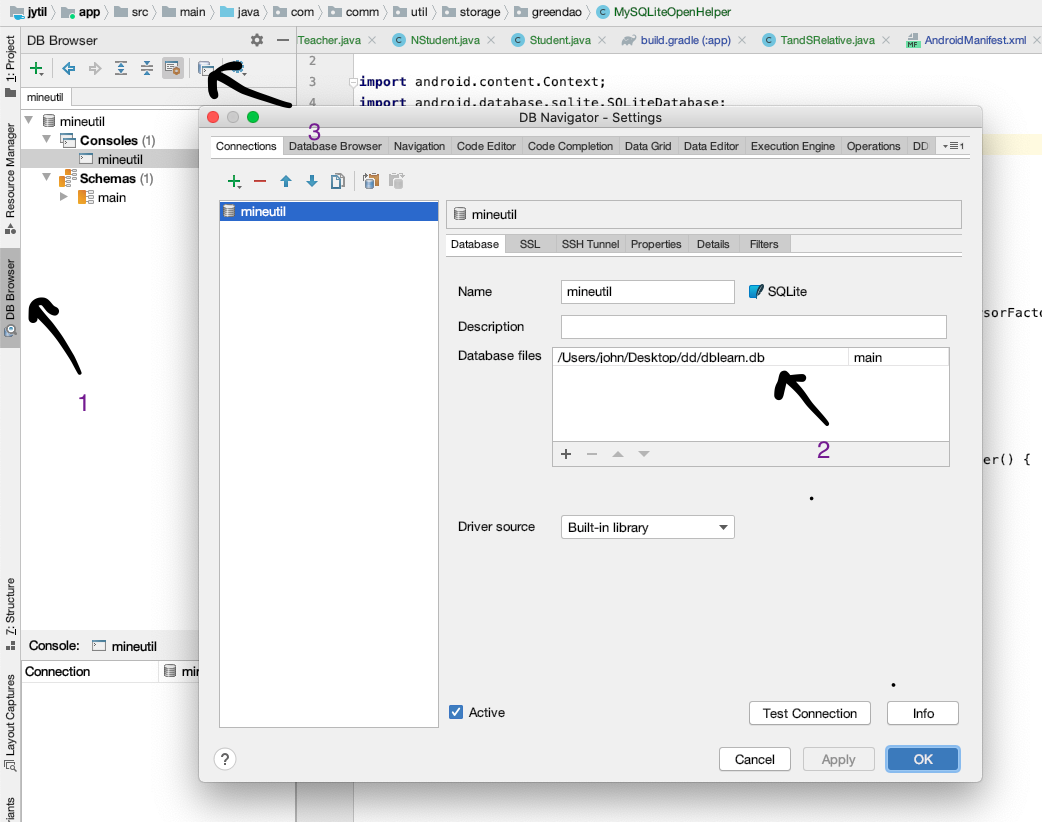Screen dimensions: 1042x822
Task: Switch to SSH Tunnel tab
Action: click(589, 244)
